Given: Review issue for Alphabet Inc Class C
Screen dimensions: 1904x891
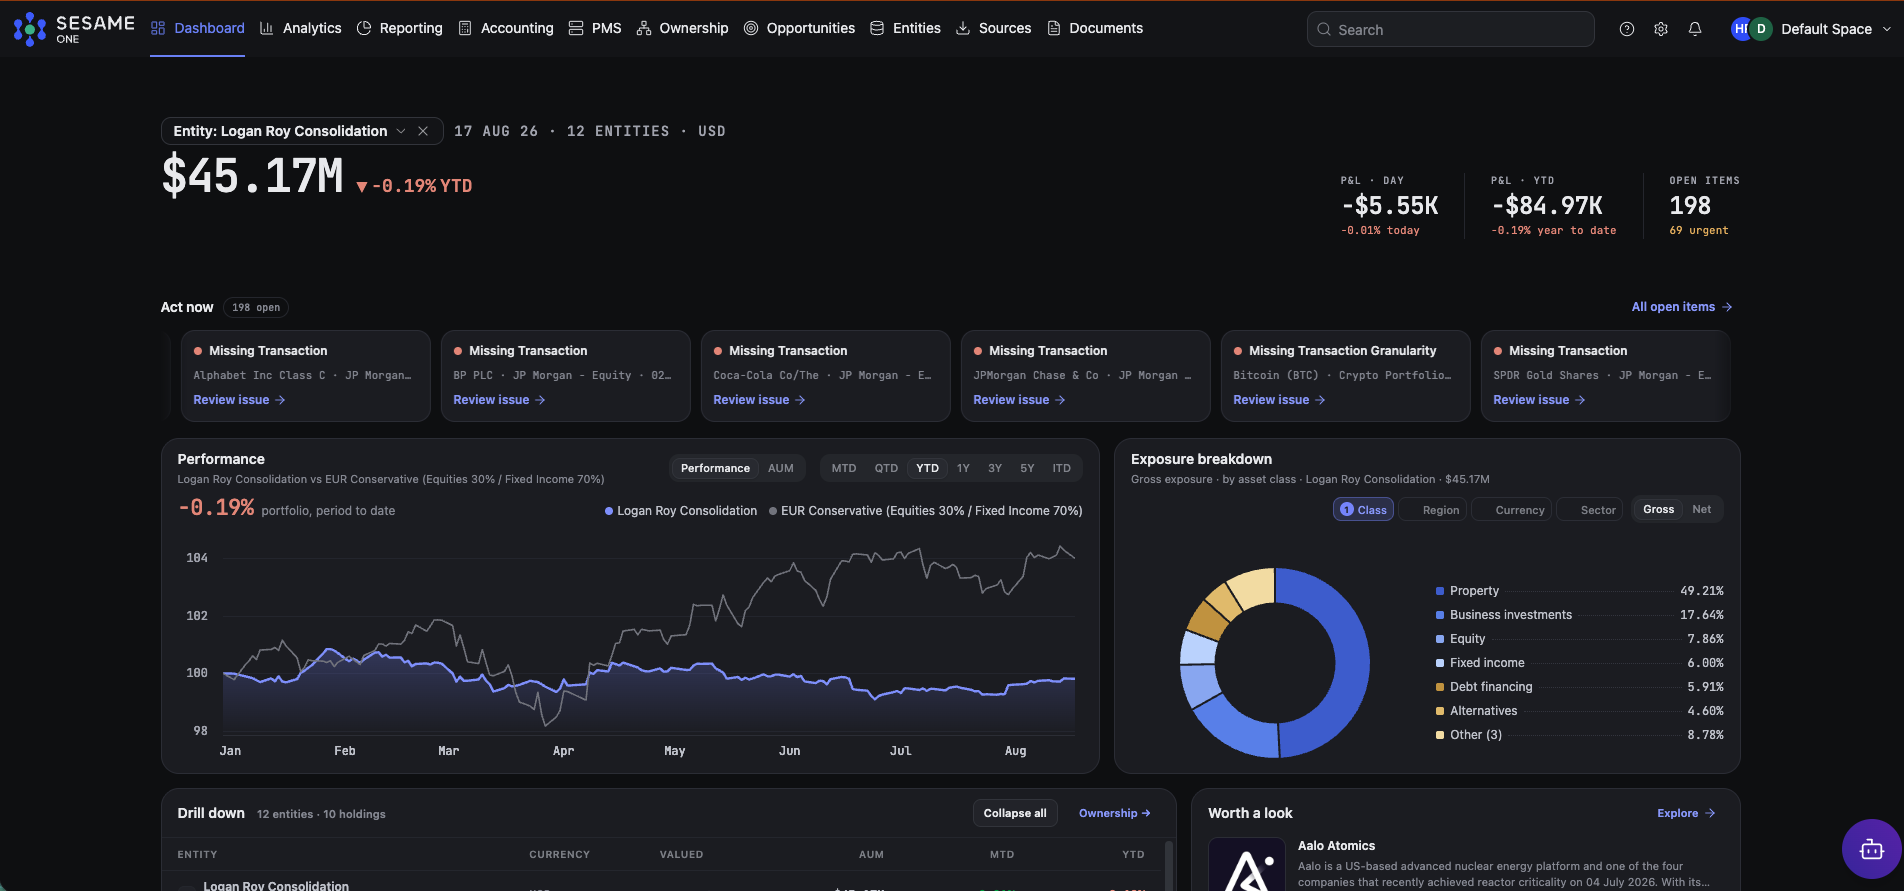Looking at the screenshot, I should [239, 400].
